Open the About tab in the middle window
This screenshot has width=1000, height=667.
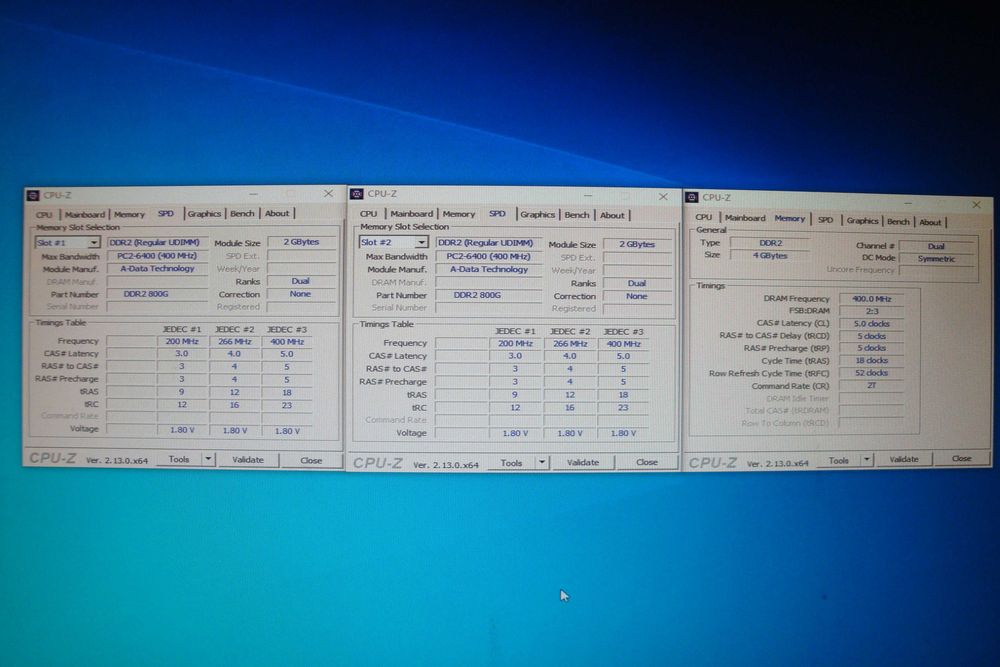tap(612, 216)
